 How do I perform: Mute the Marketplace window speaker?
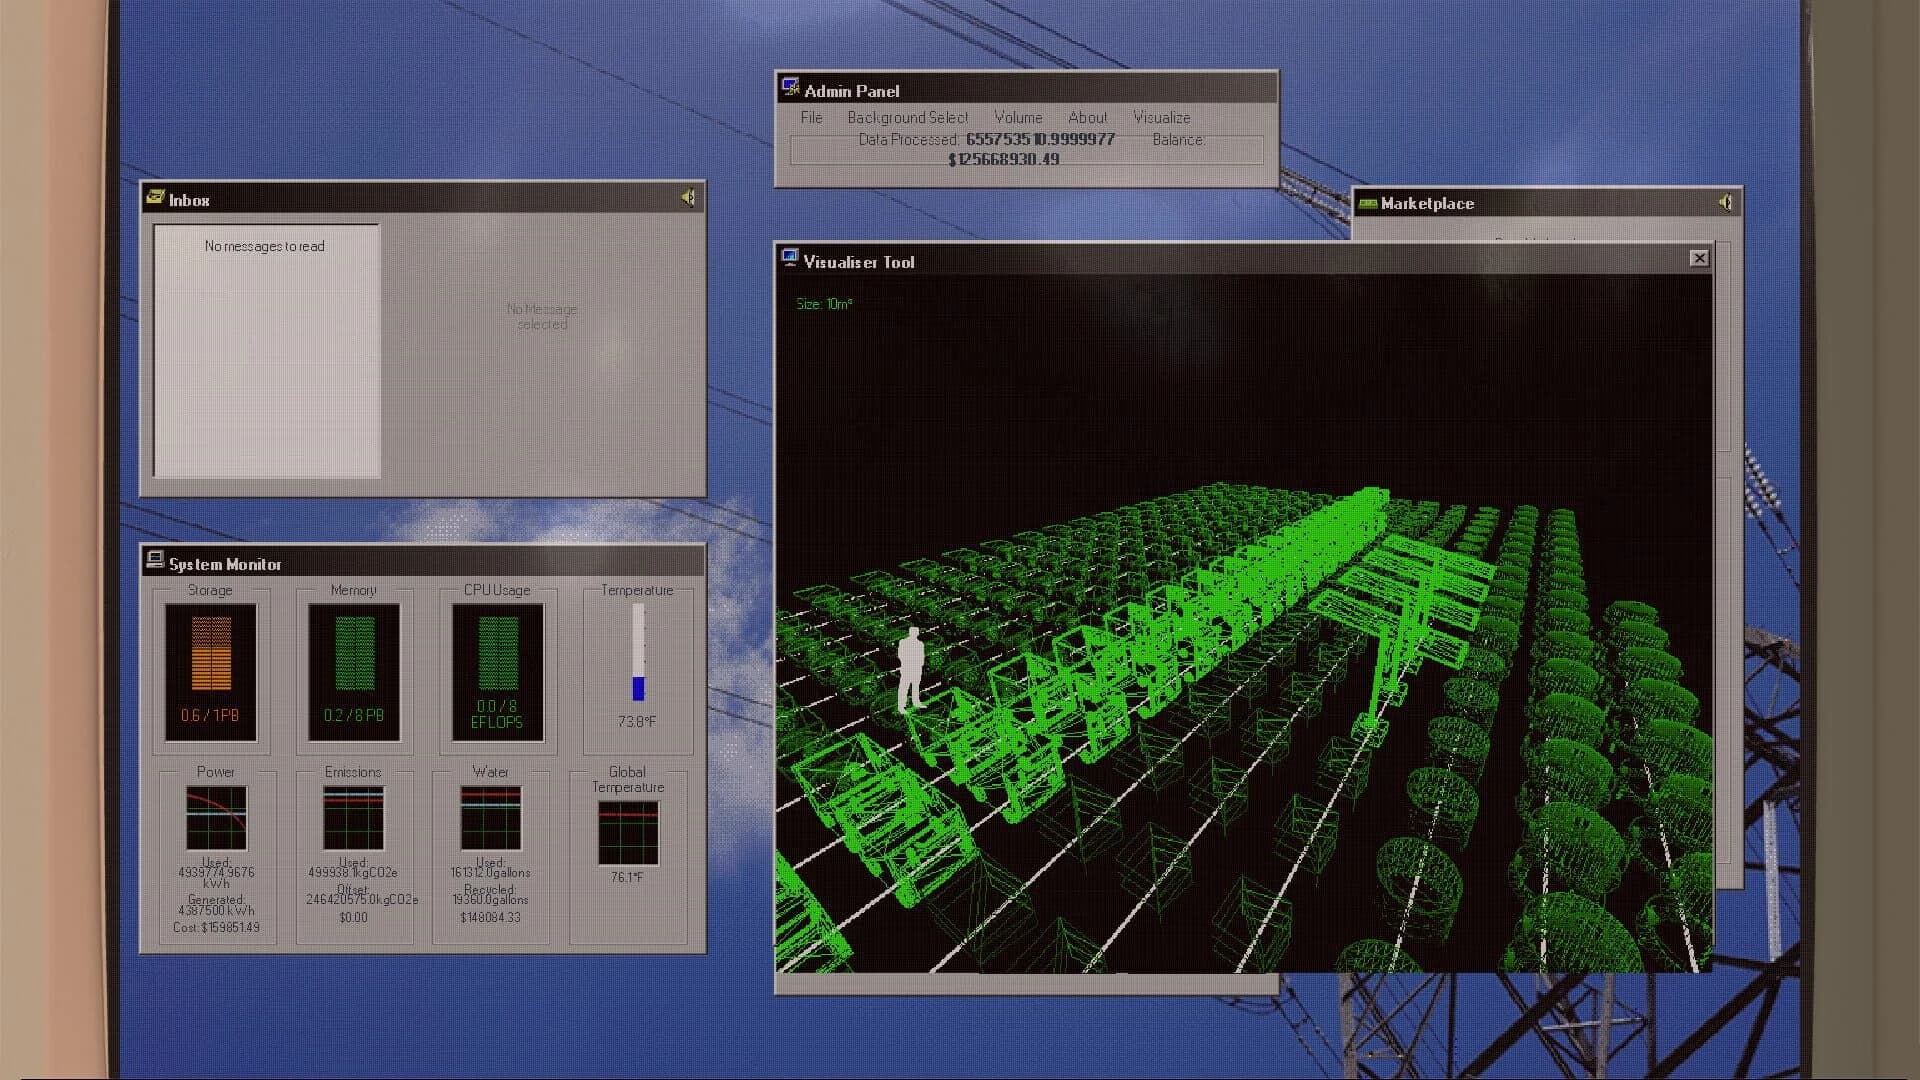1723,203
